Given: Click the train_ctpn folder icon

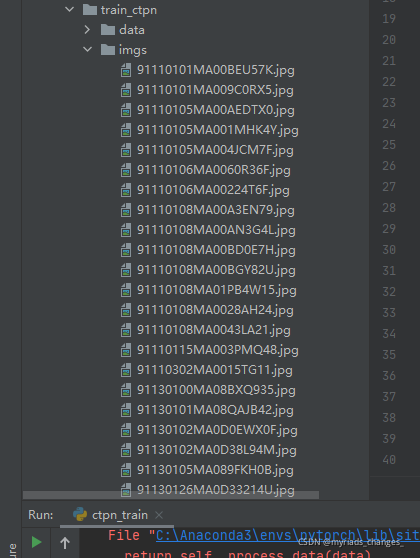Looking at the screenshot, I should tap(90, 10).
